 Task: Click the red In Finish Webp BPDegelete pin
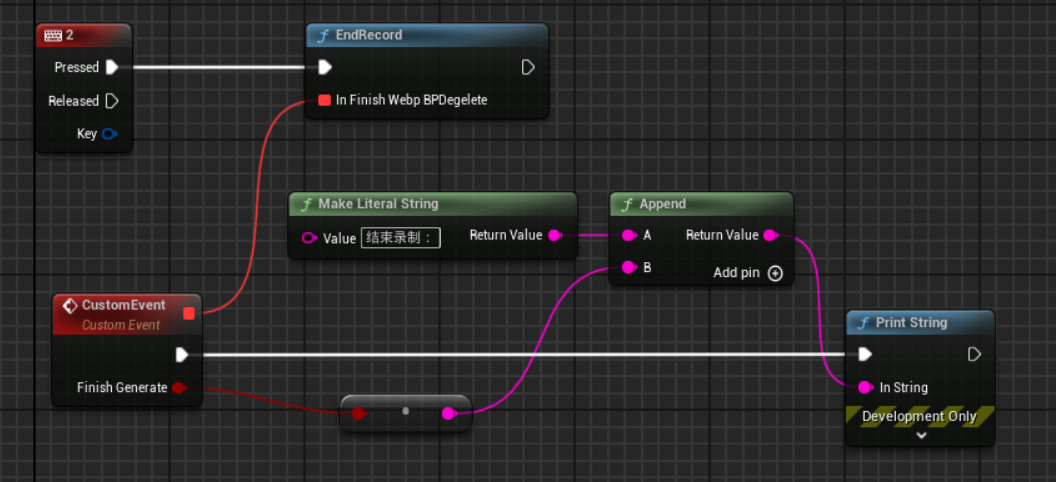point(324,100)
